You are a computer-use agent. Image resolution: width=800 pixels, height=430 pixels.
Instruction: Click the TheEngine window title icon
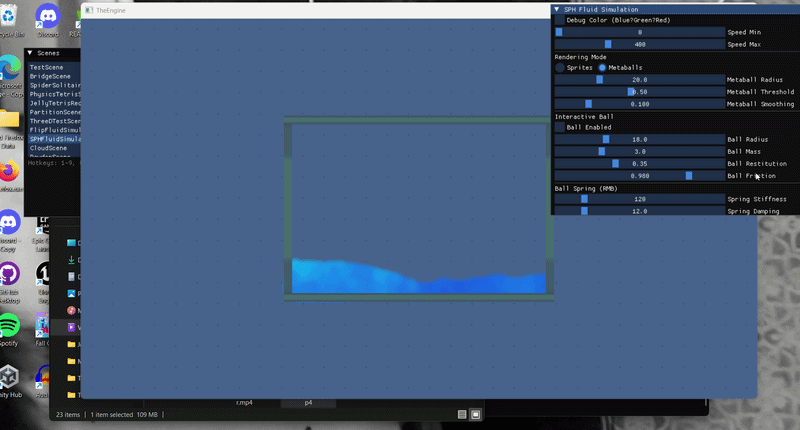coord(88,9)
